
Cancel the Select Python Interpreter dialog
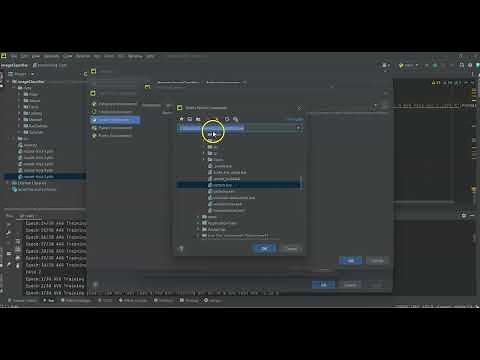pos(292,248)
